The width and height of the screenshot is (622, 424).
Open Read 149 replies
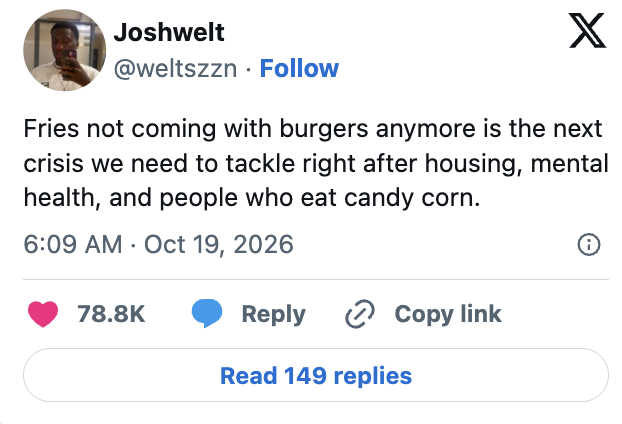[x=316, y=375]
